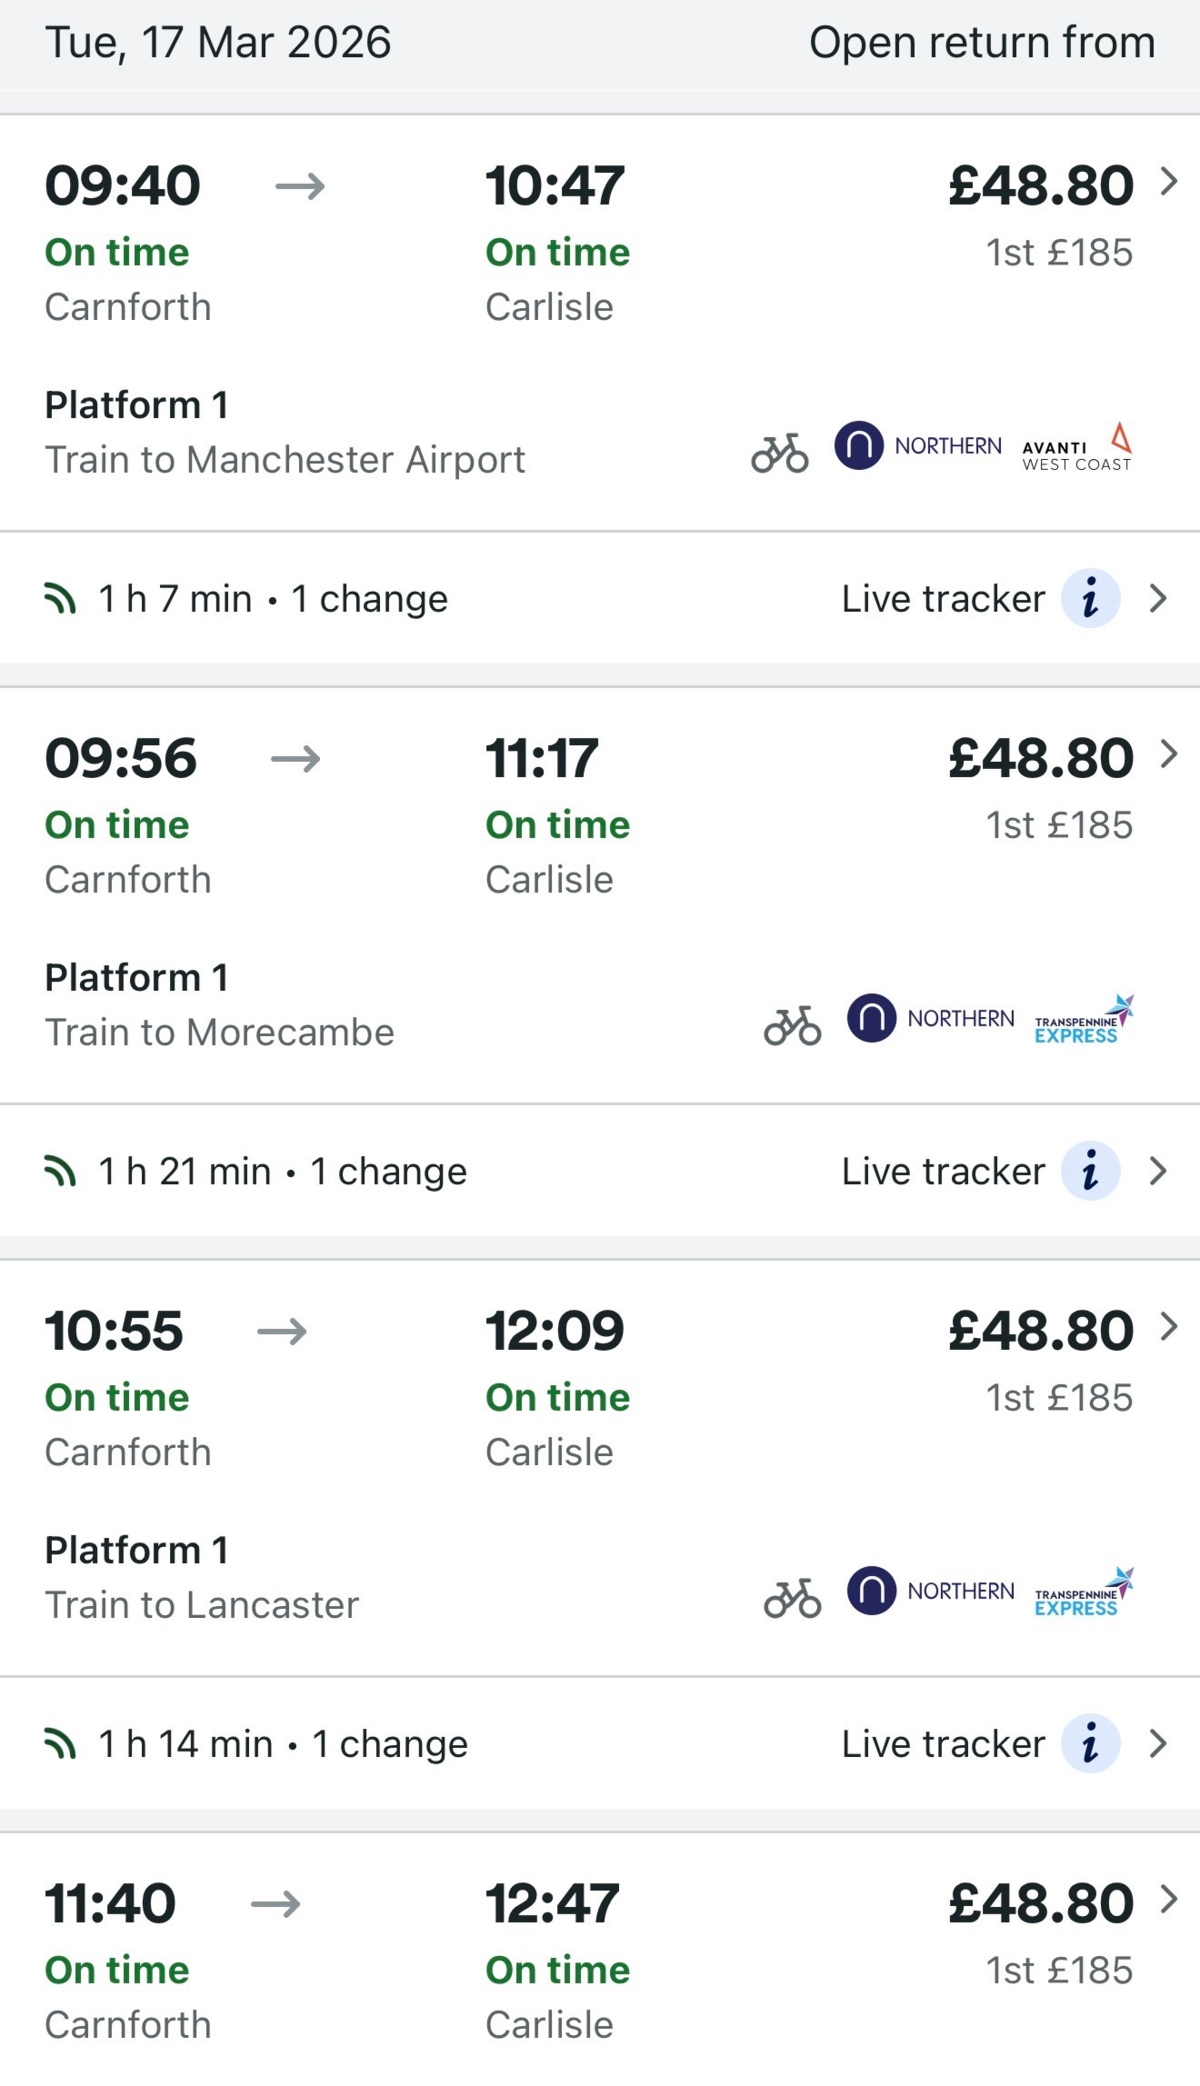
Task: Tap the info icon for the 10:55 train
Action: pos(1089,1744)
